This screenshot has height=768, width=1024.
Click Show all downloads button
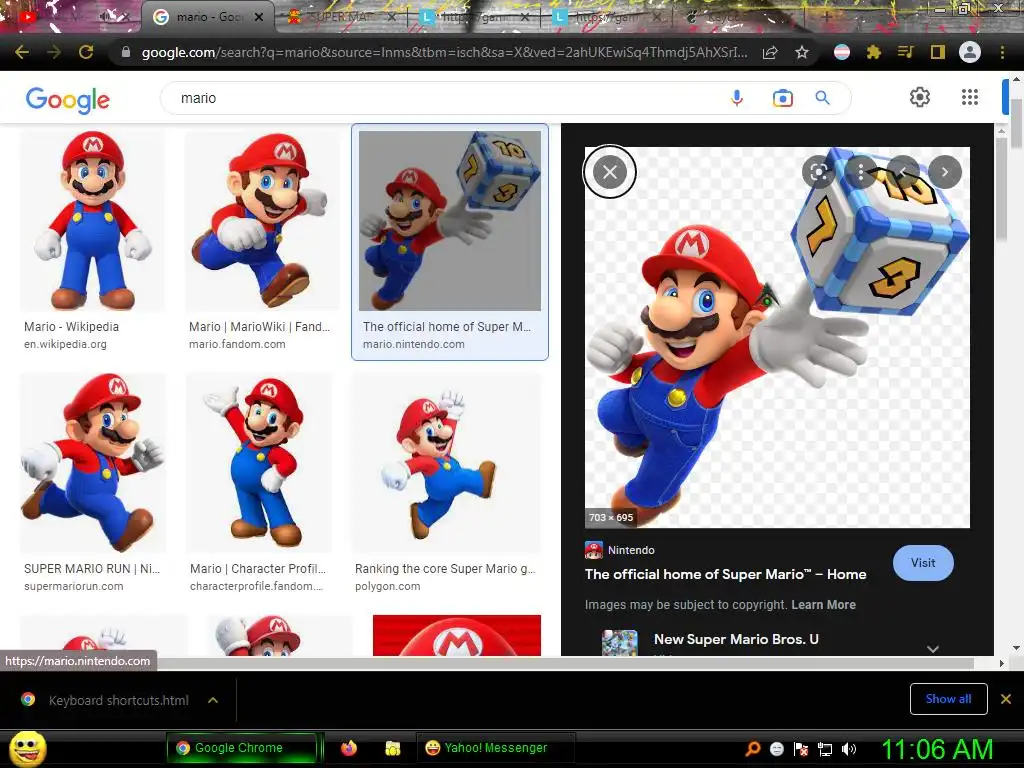click(x=948, y=699)
